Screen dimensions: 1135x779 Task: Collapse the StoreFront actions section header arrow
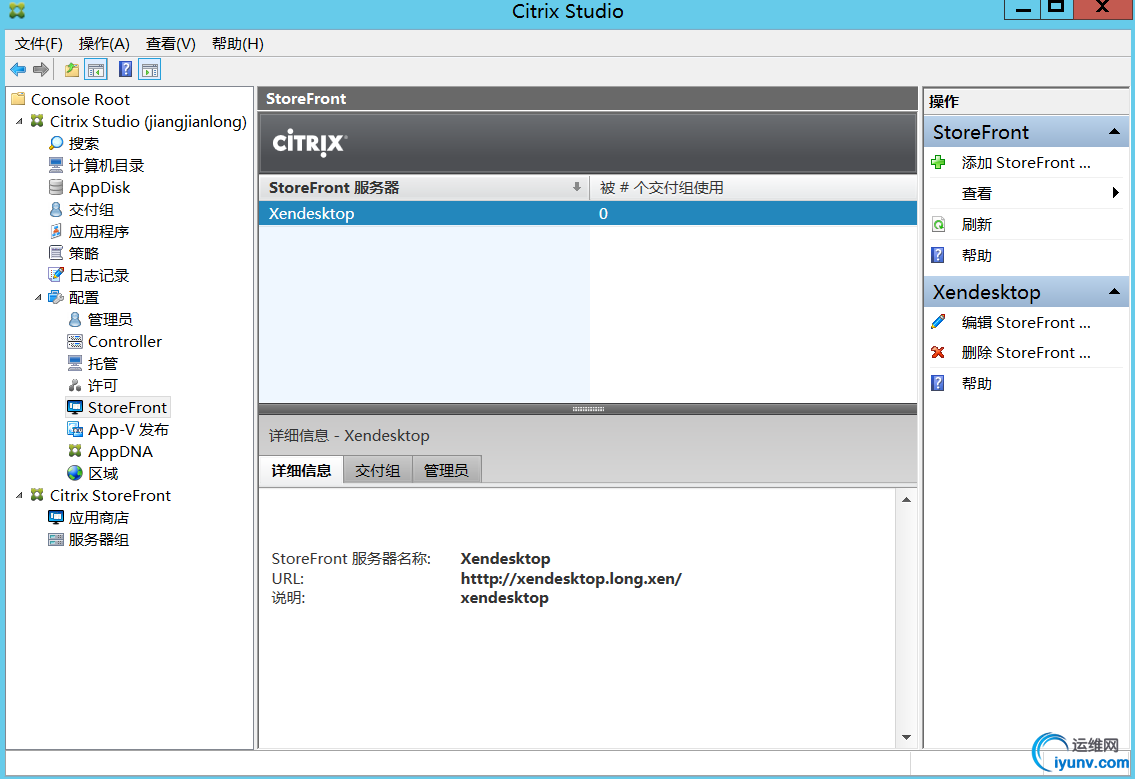pyautogui.click(x=1114, y=132)
